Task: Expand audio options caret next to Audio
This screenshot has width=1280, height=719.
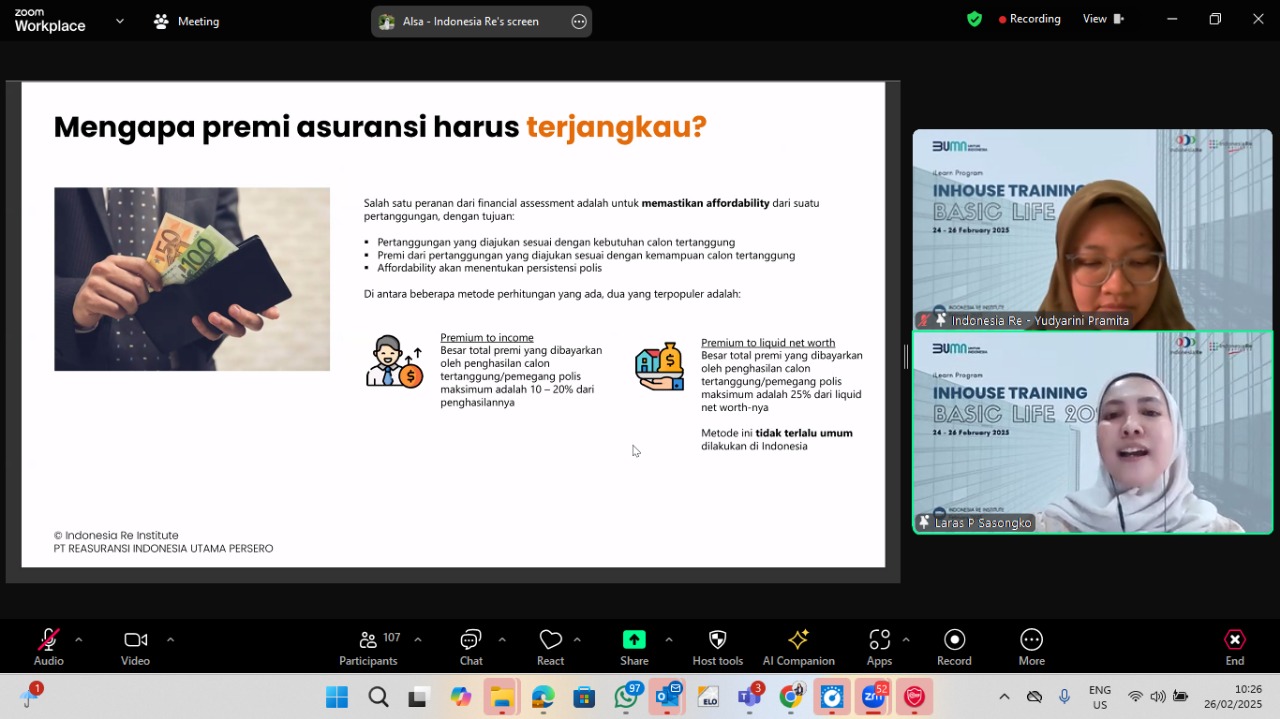Action: (78, 639)
